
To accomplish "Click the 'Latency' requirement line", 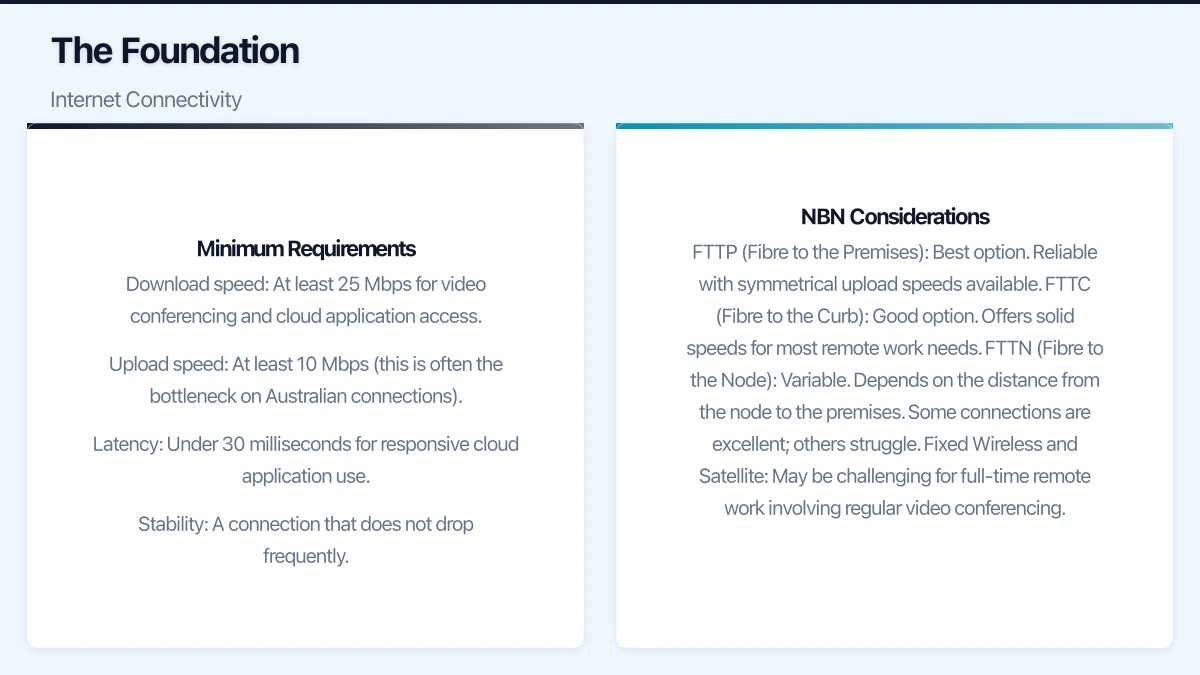I will pos(306,460).
